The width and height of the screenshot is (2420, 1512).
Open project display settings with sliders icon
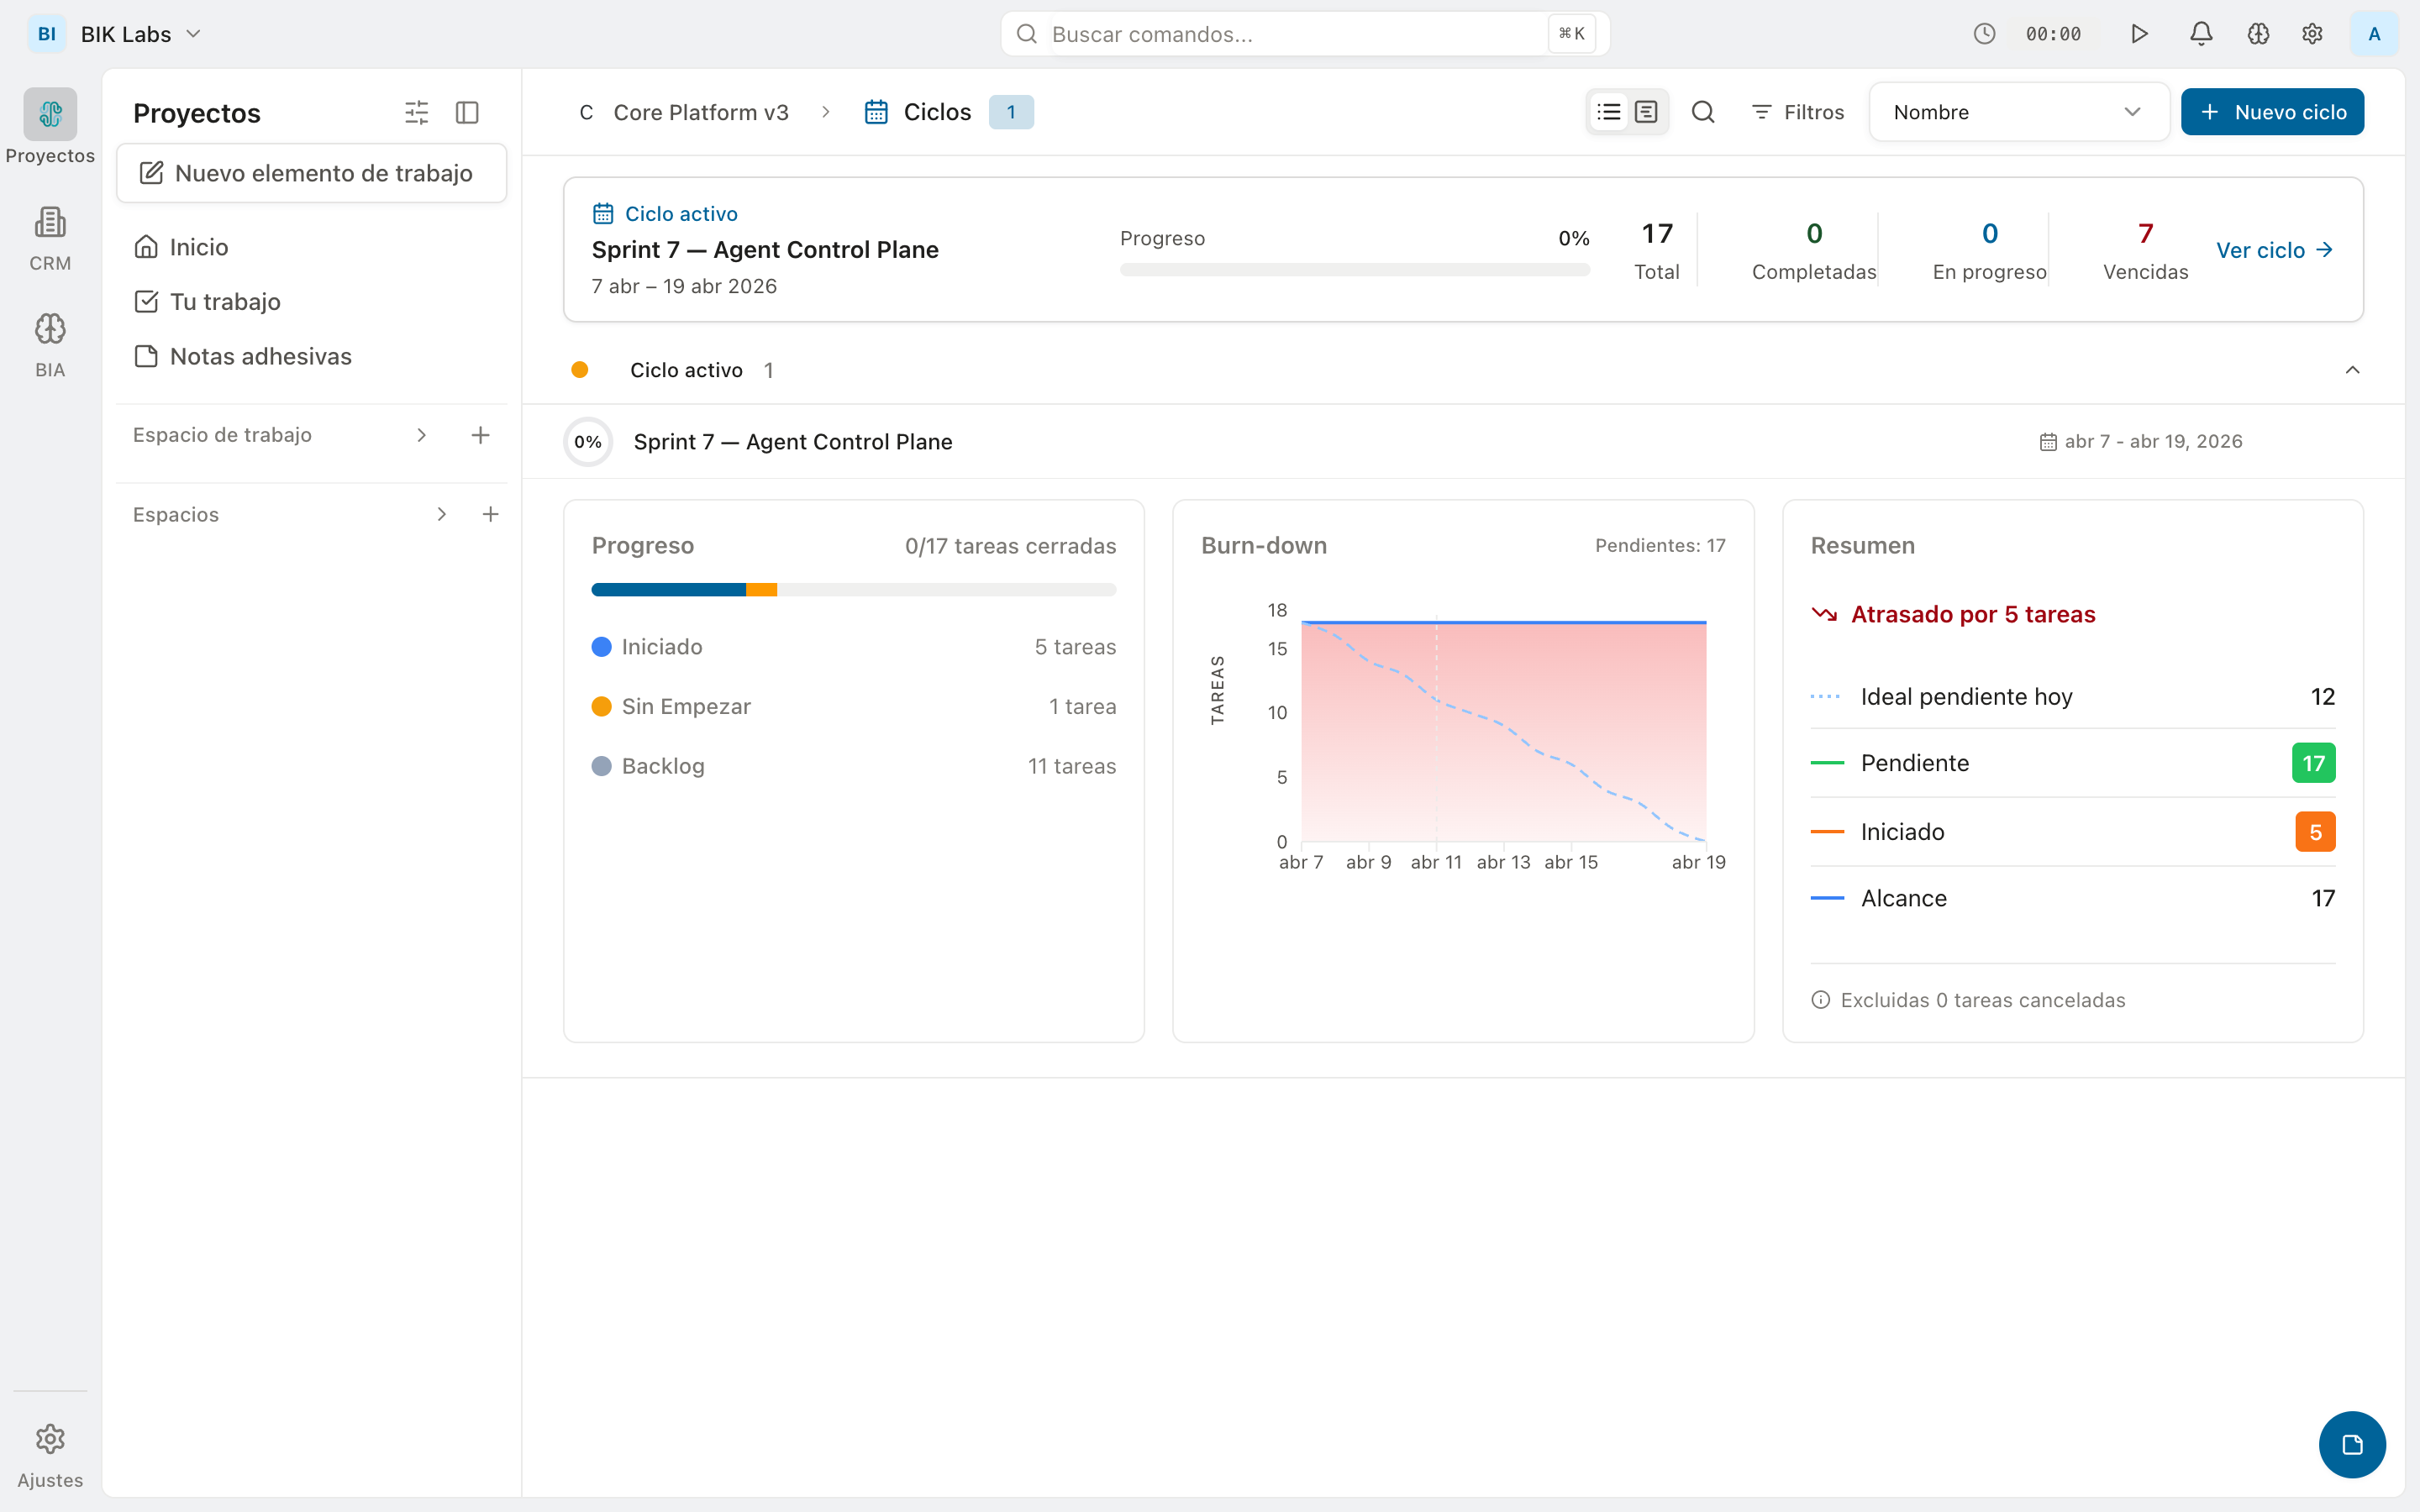(x=417, y=112)
